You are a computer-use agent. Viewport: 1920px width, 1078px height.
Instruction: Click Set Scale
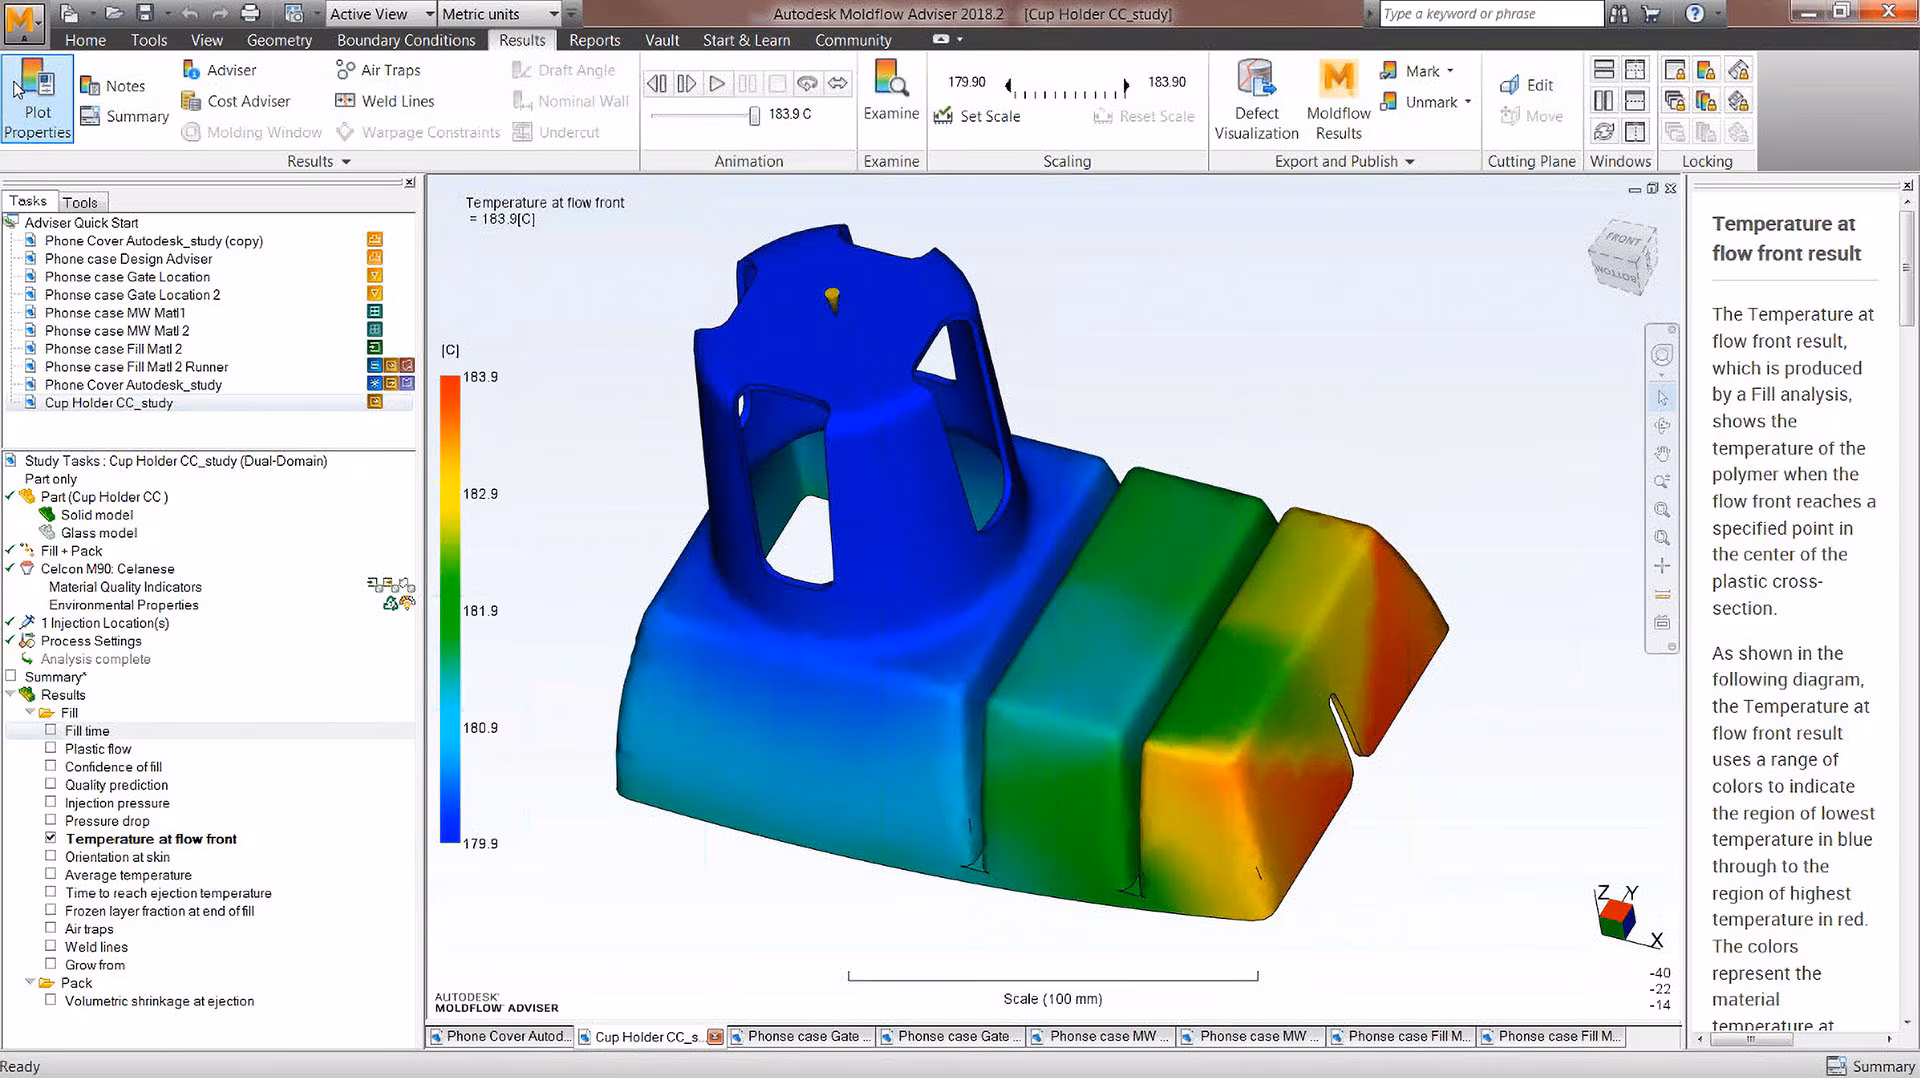point(977,116)
